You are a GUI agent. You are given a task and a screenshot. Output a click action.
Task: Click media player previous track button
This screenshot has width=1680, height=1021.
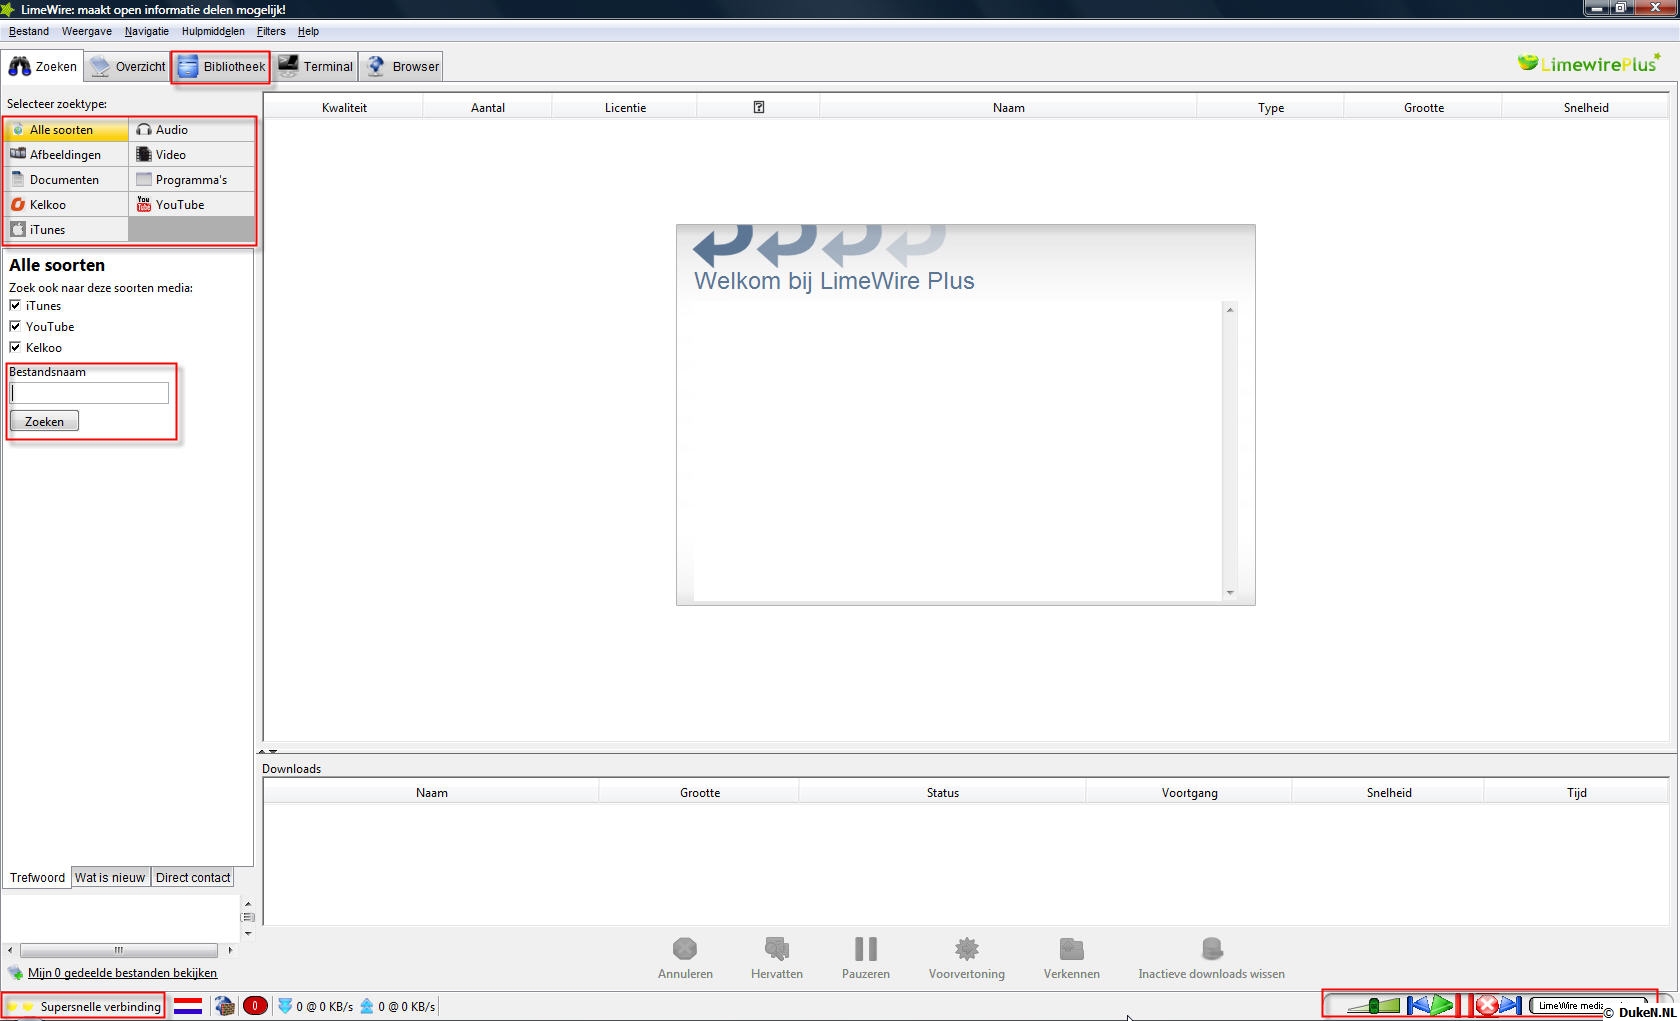point(1418,1005)
